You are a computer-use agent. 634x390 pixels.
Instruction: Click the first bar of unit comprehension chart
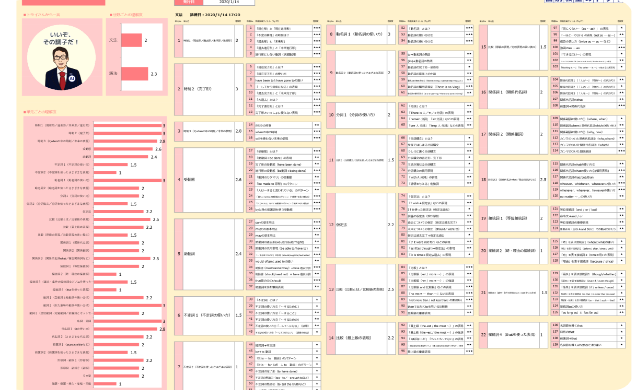pyautogui.click(x=128, y=125)
